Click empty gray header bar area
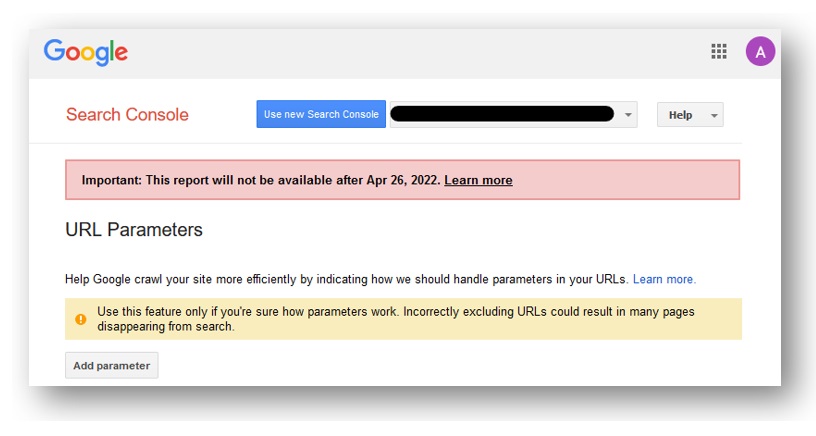 pyautogui.click(x=416, y=52)
